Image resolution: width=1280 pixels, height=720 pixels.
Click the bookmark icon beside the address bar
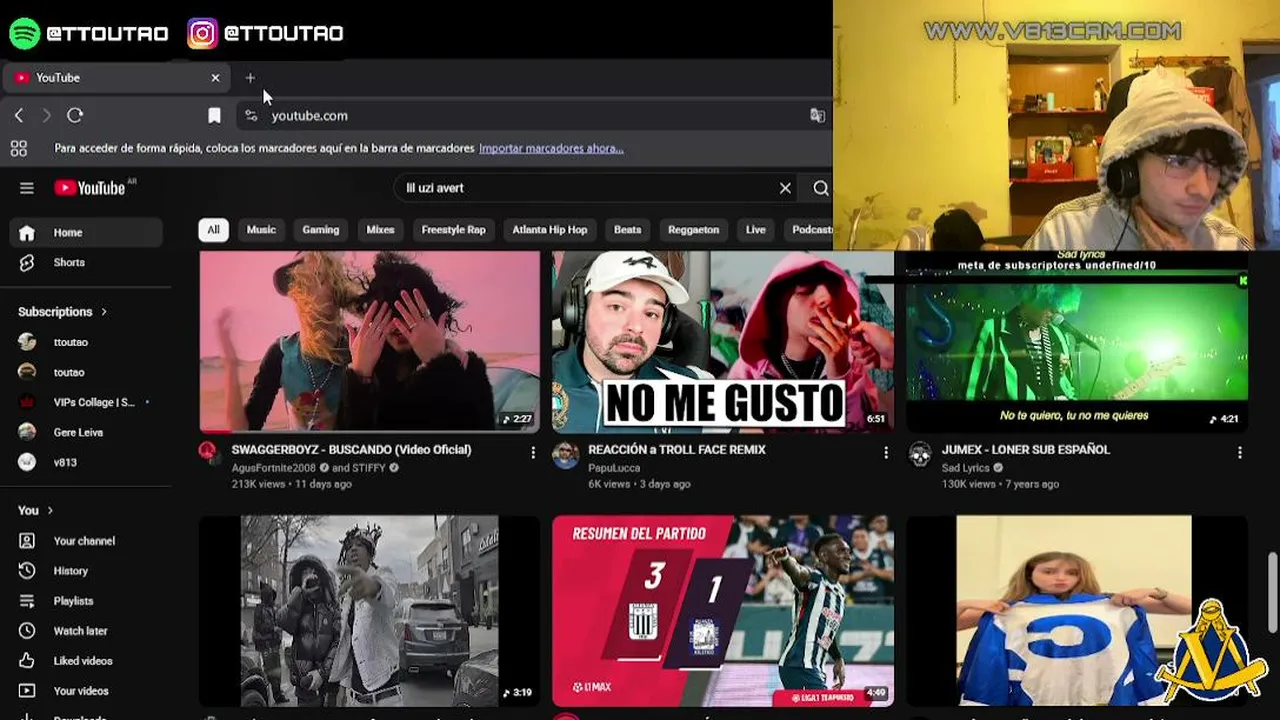coord(214,116)
